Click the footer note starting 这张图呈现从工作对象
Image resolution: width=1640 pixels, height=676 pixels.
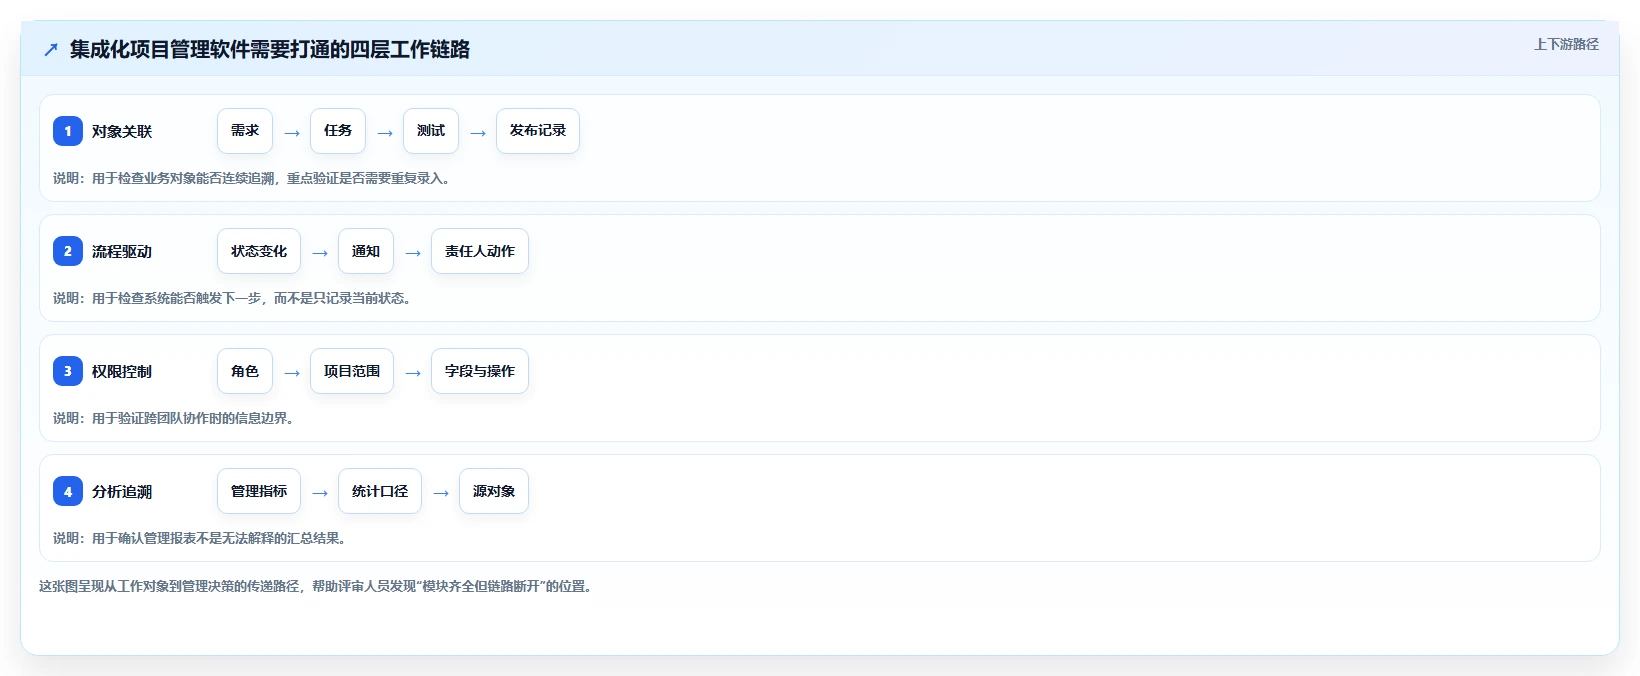tap(317, 586)
